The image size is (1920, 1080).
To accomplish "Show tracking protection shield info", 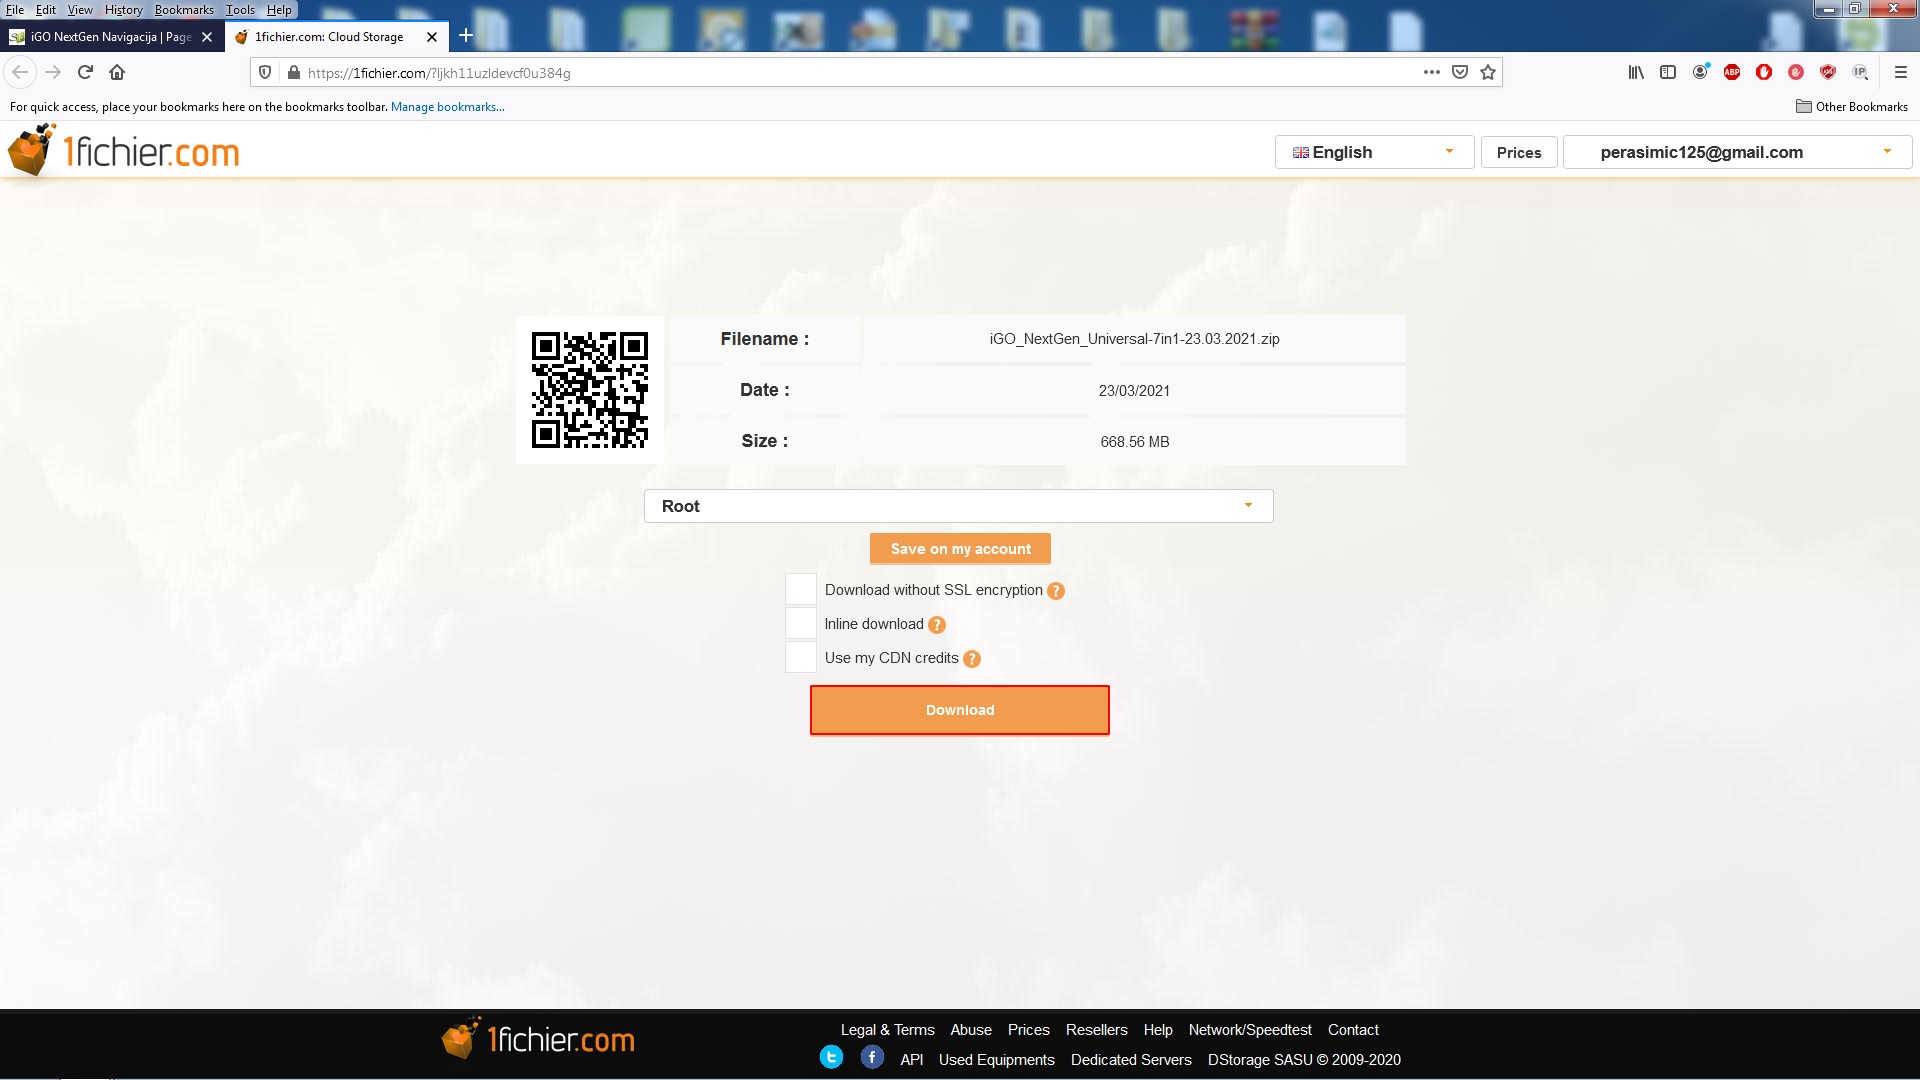I will [265, 72].
